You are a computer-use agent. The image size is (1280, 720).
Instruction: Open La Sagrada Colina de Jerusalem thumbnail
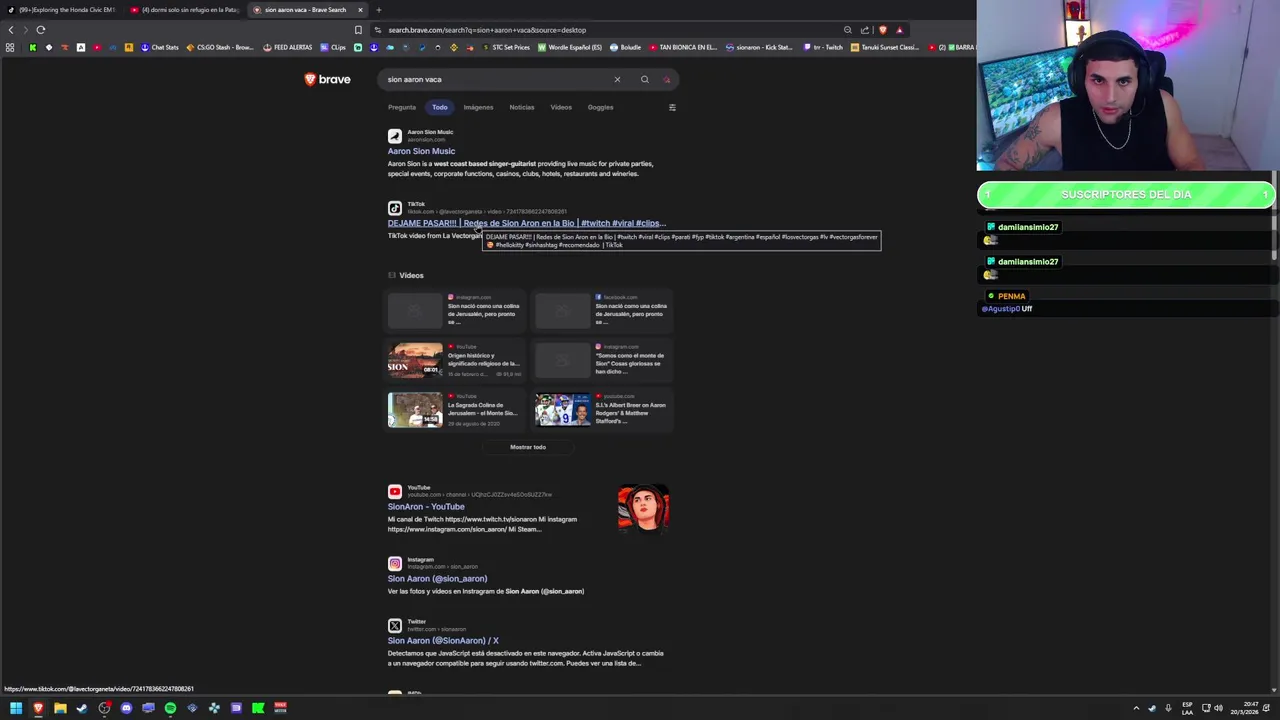coord(415,410)
